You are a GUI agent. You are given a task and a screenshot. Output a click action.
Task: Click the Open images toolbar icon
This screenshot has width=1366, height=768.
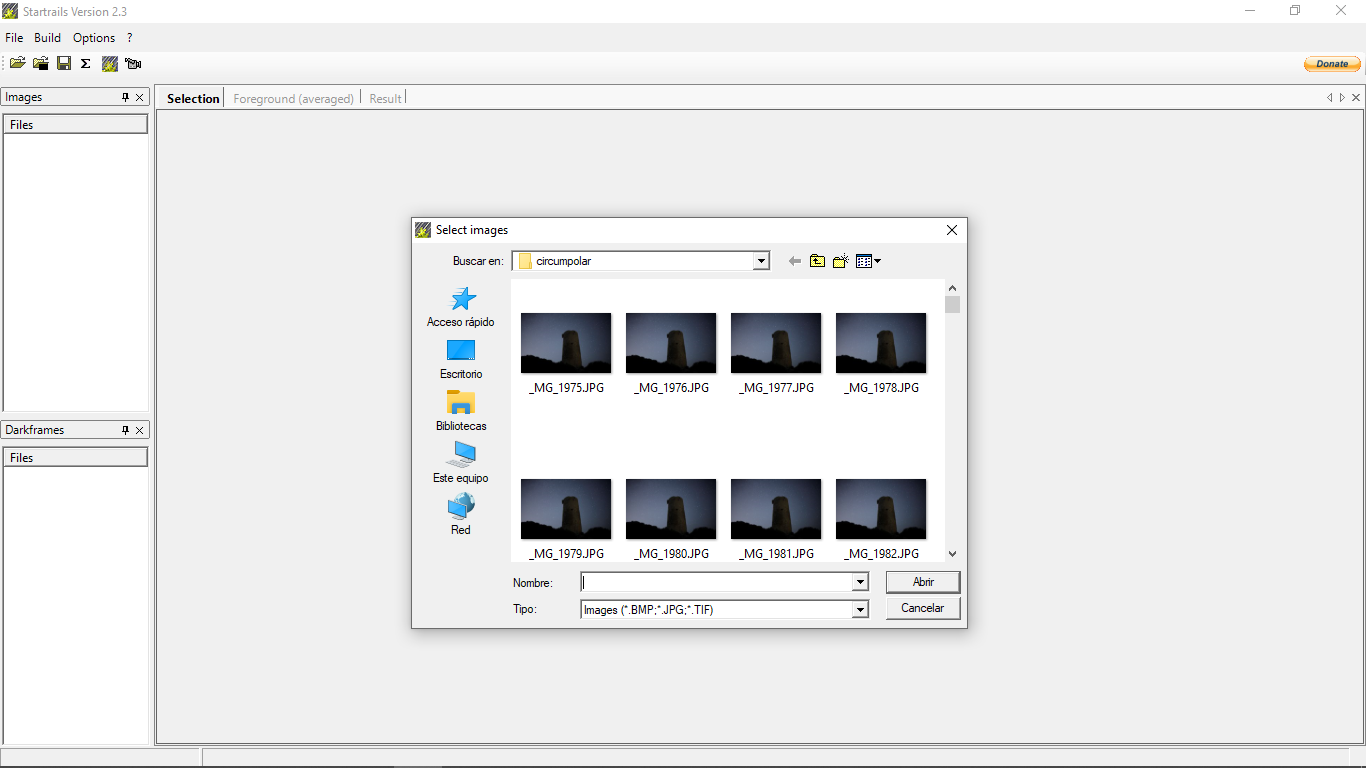[17, 63]
